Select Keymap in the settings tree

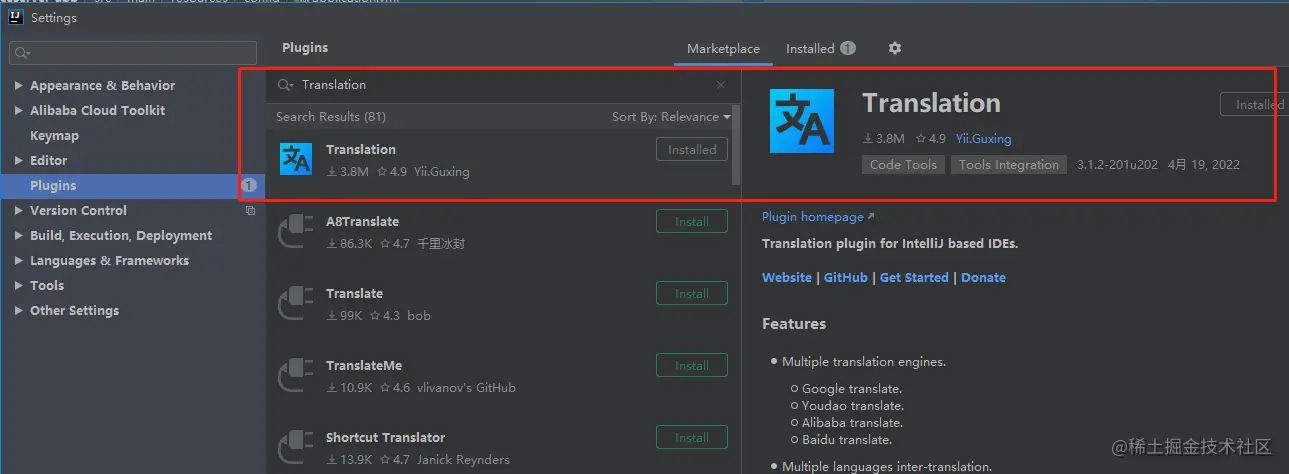tap(54, 136)
